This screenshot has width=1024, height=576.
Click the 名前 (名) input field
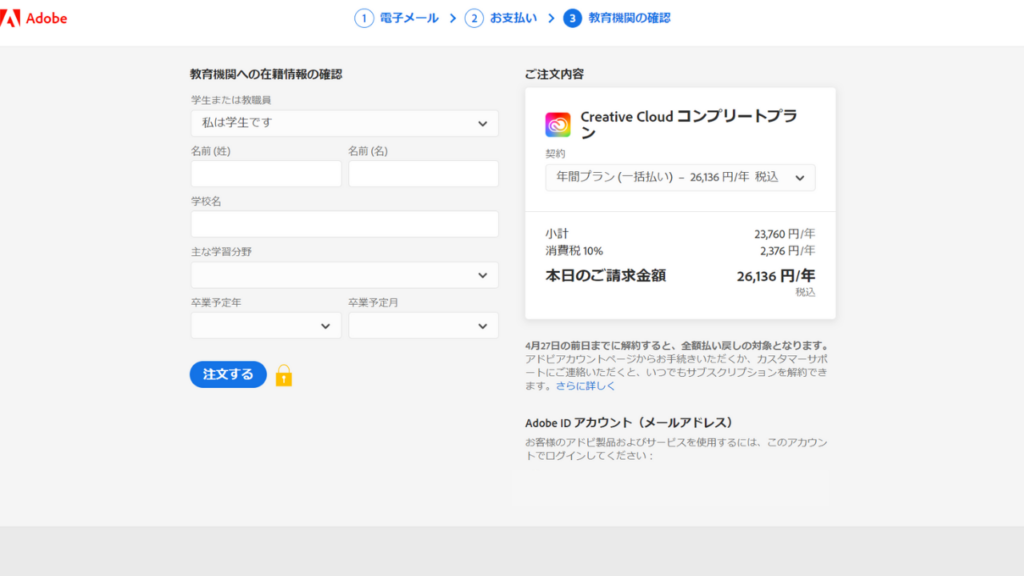pos(423,174)
